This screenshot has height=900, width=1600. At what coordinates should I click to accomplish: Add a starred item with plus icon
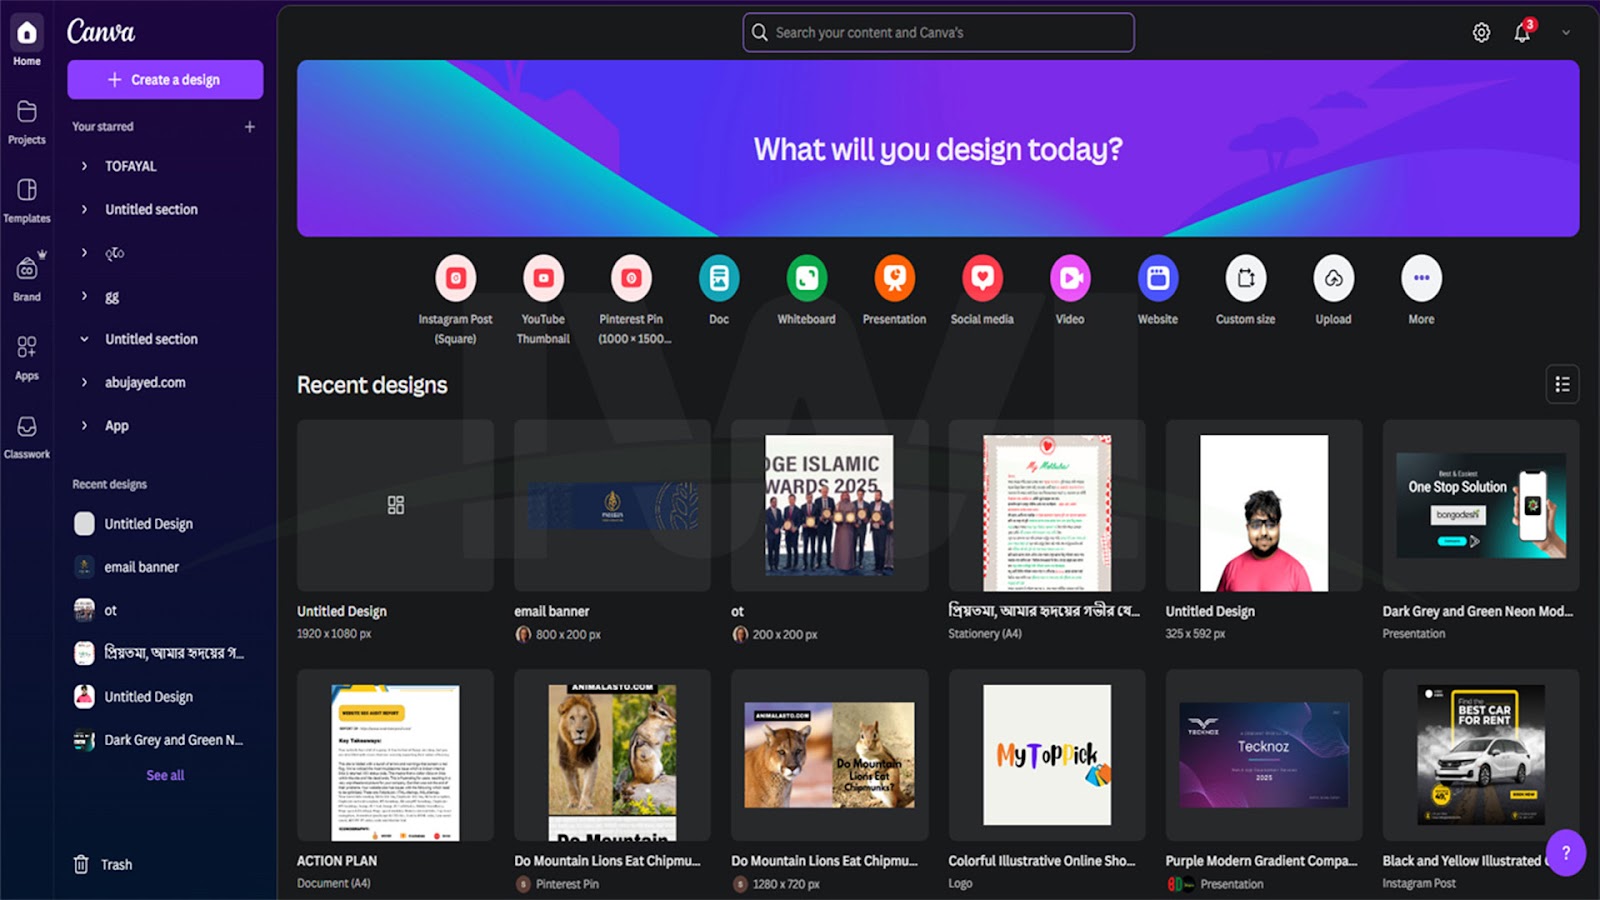(x=250, y=127)
